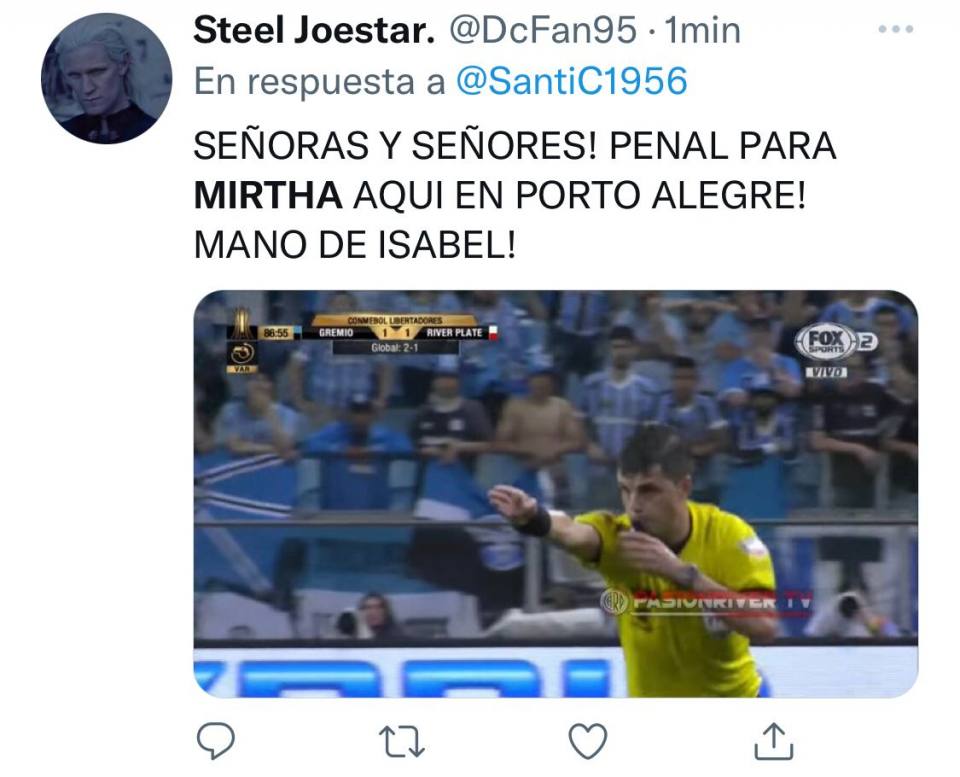The height and width of the screenshot is (777, 960).
Task: Click the reply speech bubble icon
Action: pos(216,741)
